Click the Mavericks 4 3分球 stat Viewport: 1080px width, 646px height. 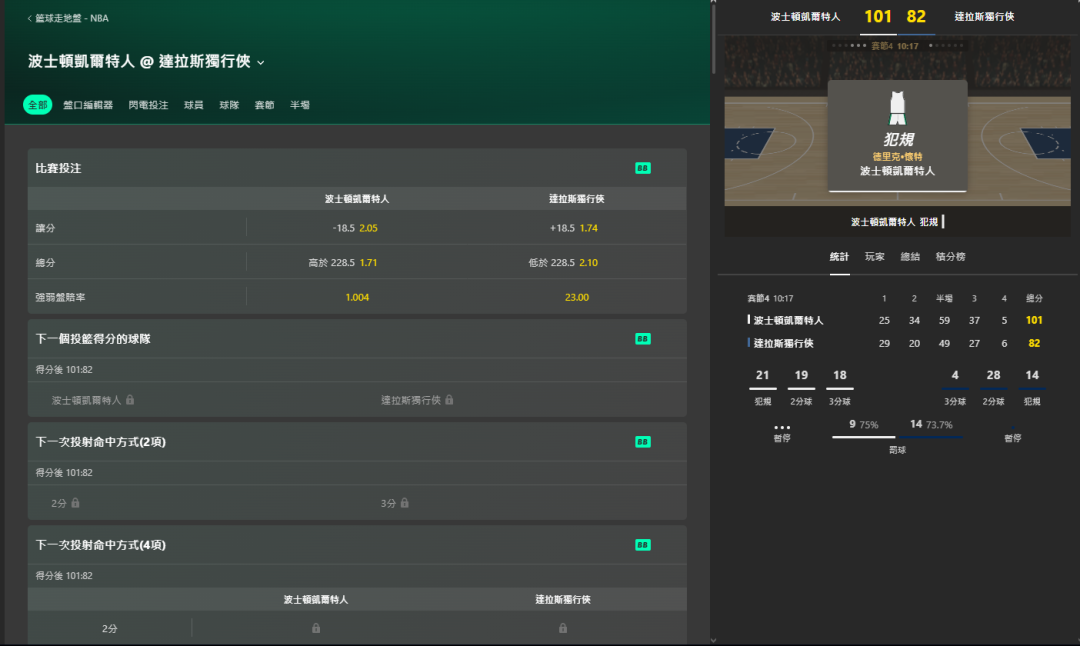pyautogui.click(x=955, y=387)
